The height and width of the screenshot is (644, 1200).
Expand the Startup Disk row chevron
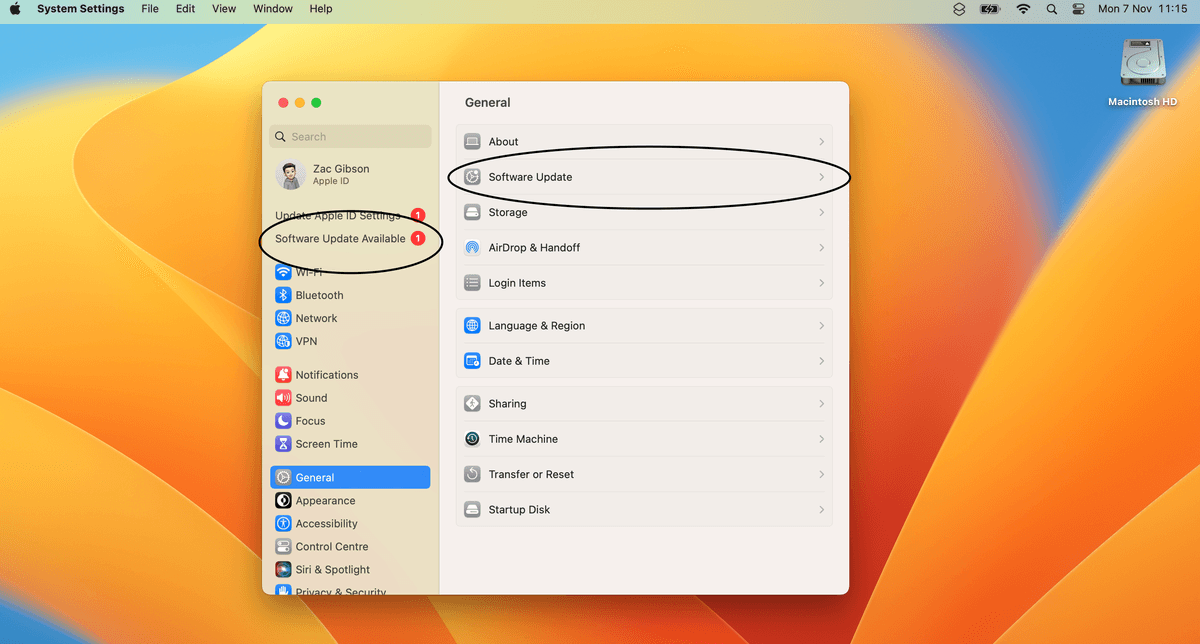tap(822, 510)
